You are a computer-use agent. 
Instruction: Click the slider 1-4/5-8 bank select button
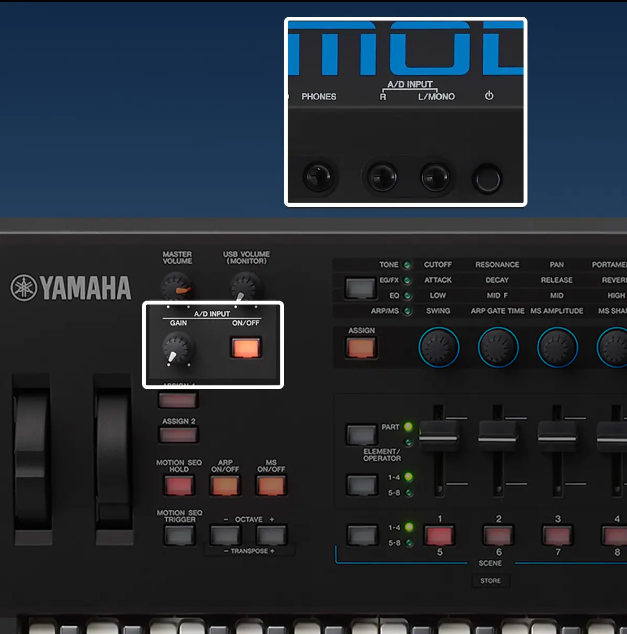[x=362, y=485]
